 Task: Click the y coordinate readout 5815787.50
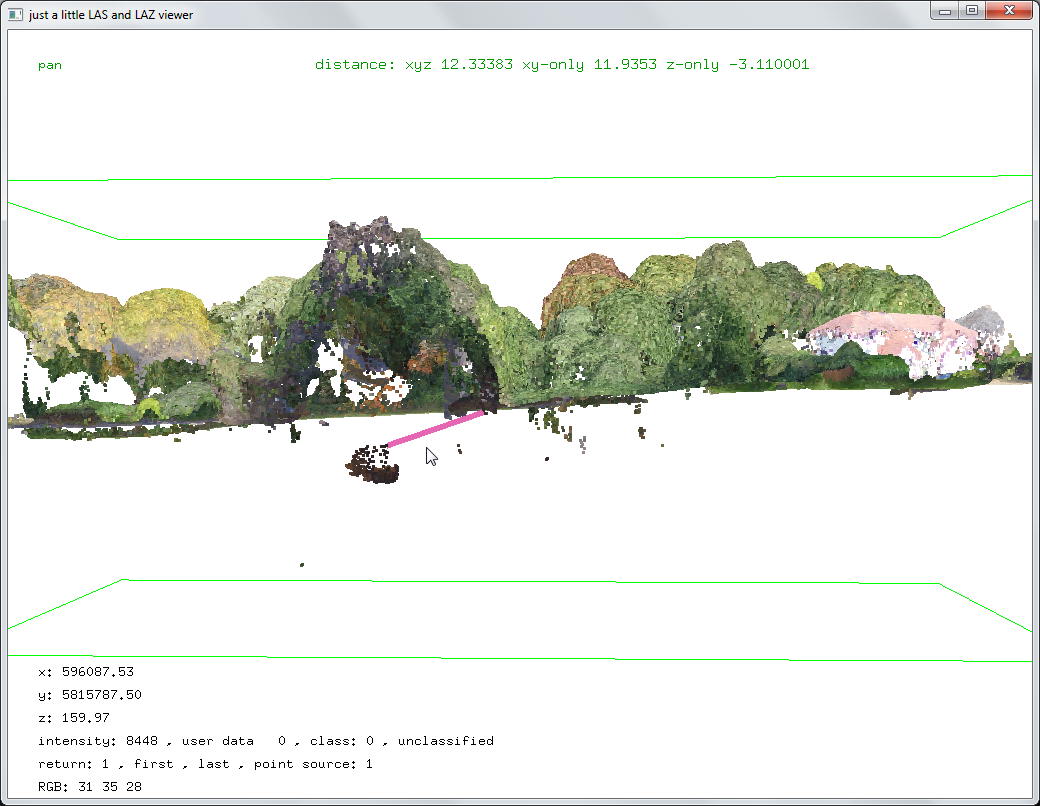[x=102, y=695]
